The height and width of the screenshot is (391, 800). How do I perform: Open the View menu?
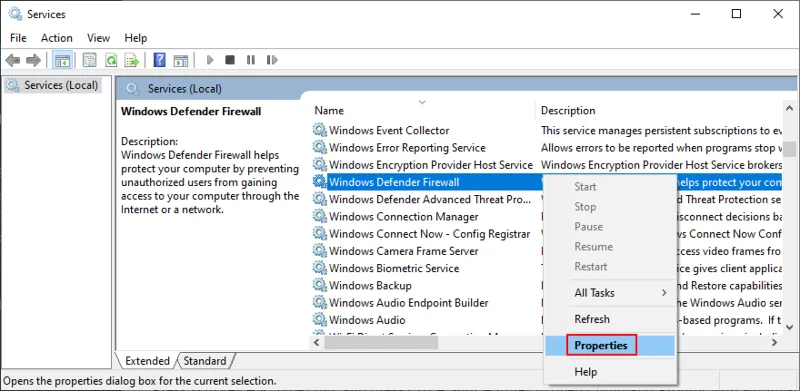(98, 38)
